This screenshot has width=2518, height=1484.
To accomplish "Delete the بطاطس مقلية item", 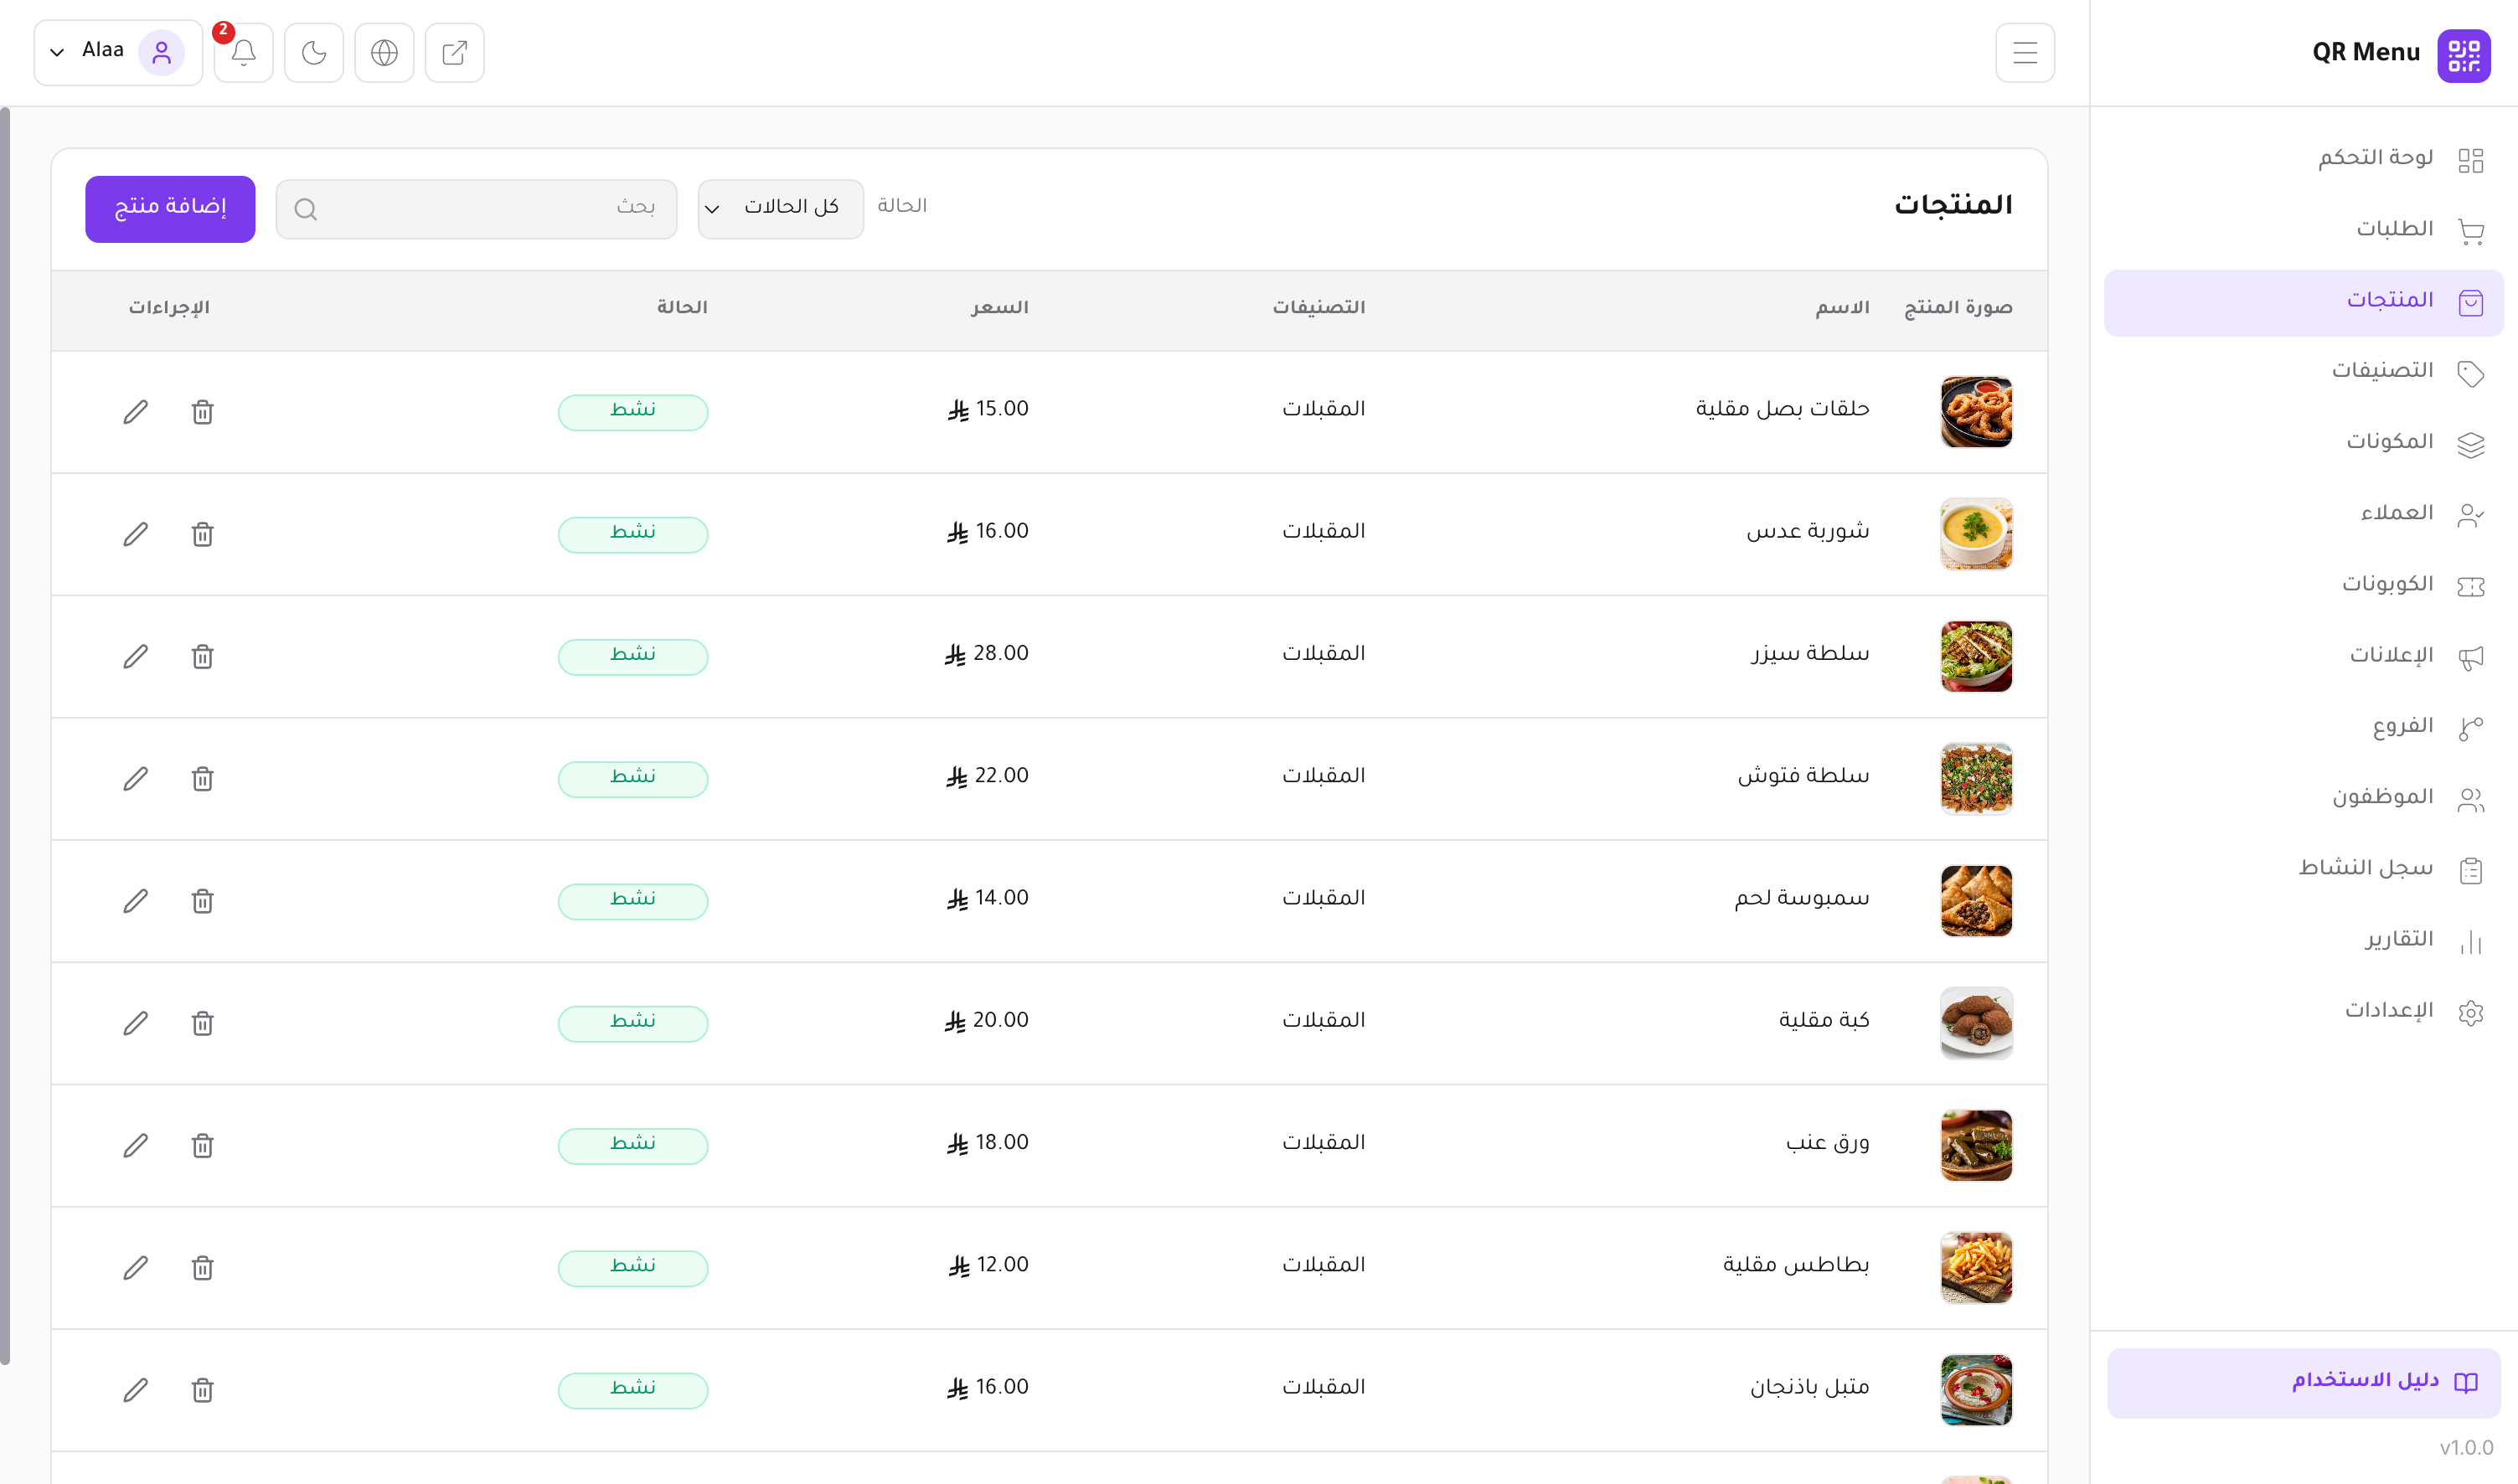I will click(x=203, y=1268).
